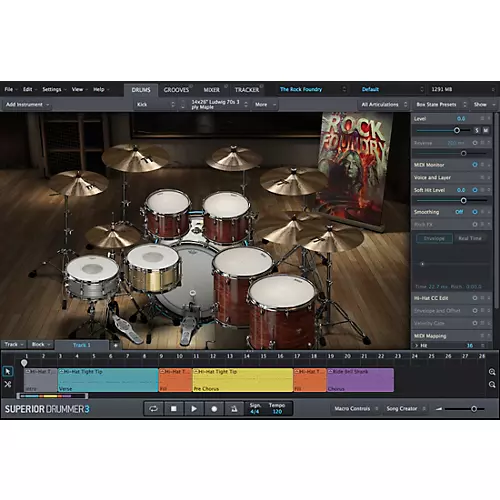Open Voice and Layer row menu icon
Image resolution: width=500 pixels, height=500 pixels.
coord(482,178)
